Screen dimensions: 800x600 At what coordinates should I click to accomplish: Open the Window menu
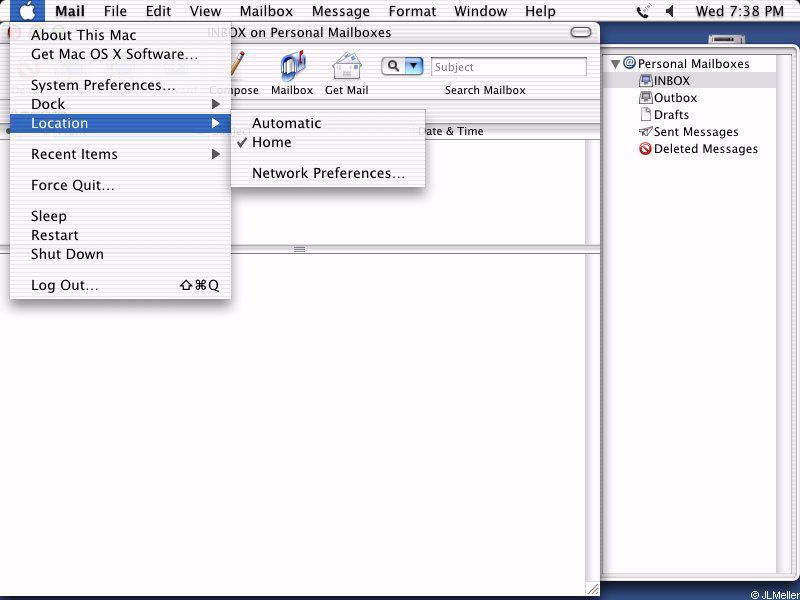481,11
